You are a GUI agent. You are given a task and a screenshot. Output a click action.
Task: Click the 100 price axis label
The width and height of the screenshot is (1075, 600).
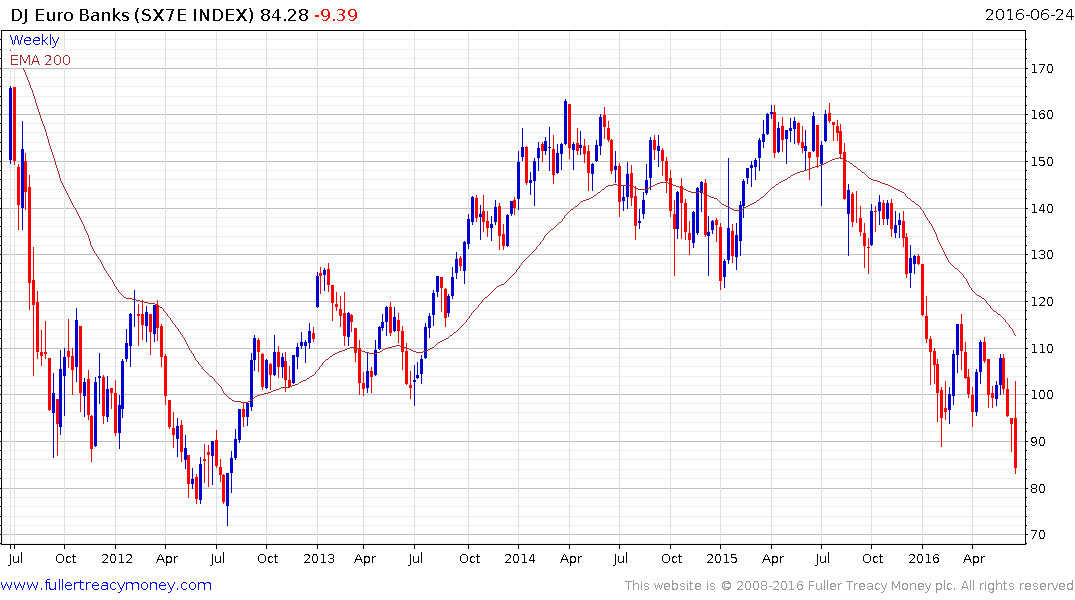[1042, 394]
